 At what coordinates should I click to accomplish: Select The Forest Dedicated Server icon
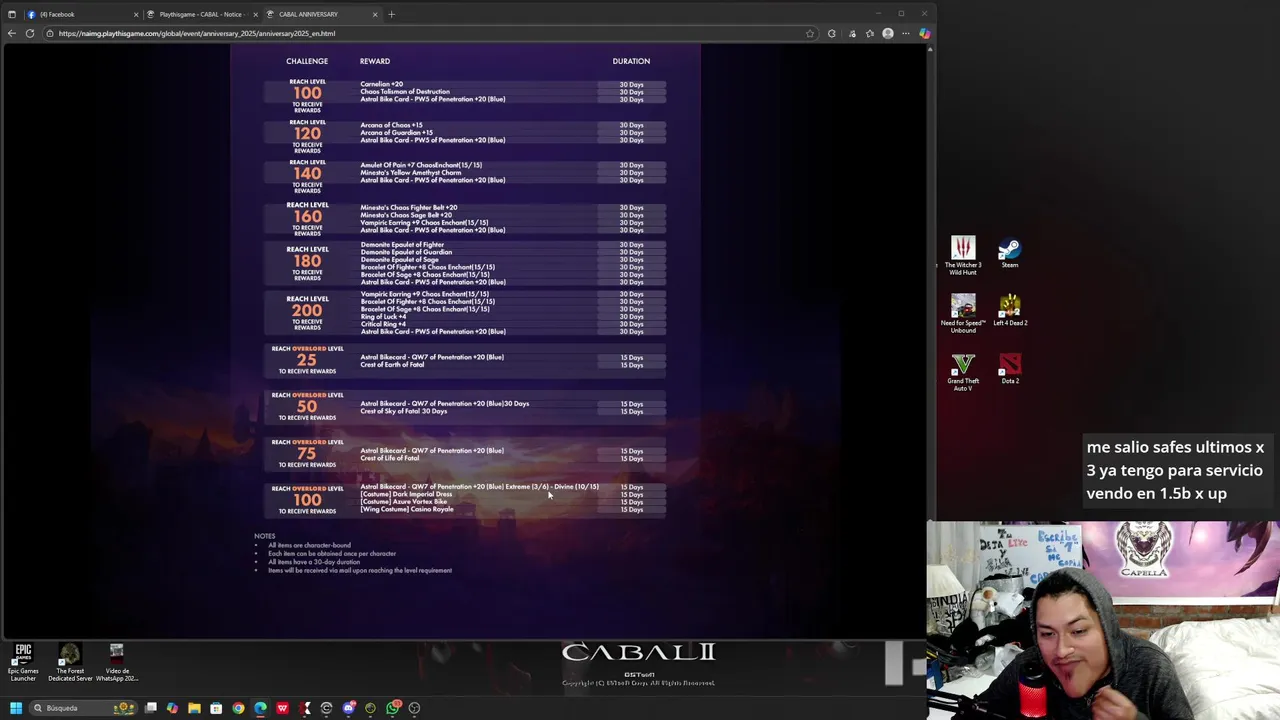70,663
